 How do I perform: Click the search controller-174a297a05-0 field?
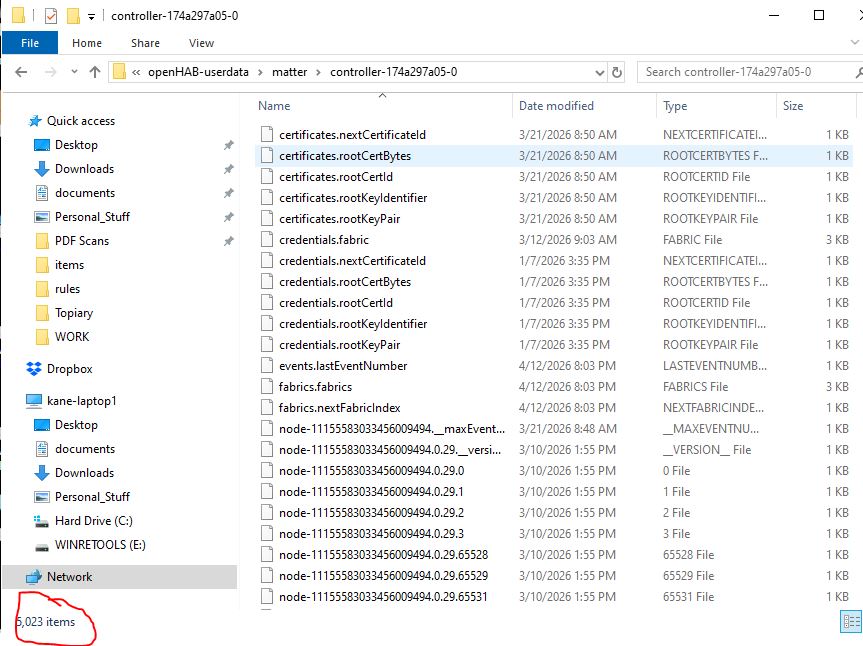pos(749,72)
